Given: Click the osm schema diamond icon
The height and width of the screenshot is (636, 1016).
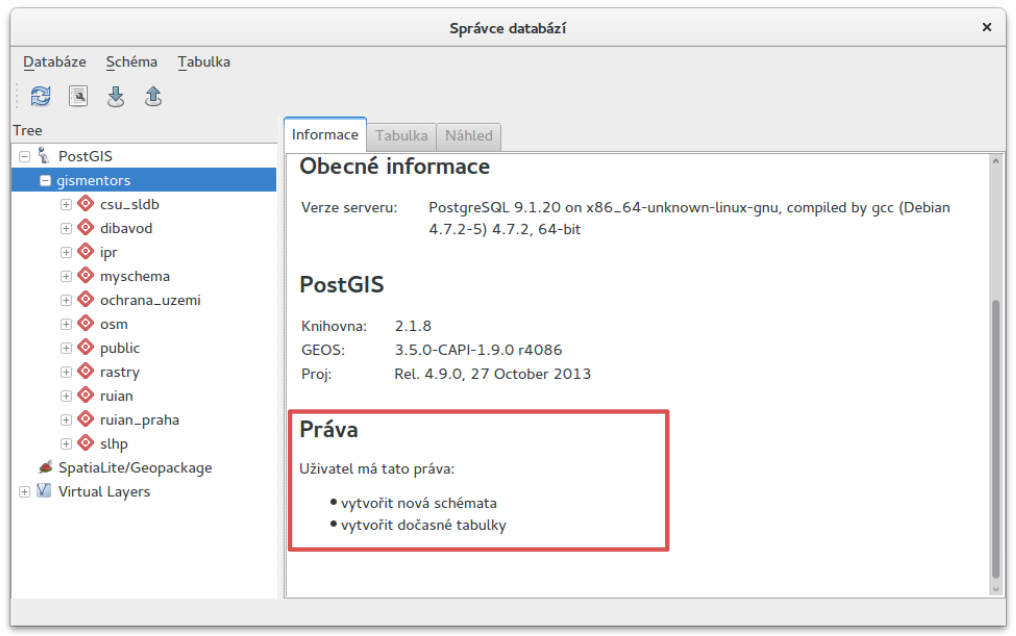Looking at the screenshot, I should [x=86, y=324].
